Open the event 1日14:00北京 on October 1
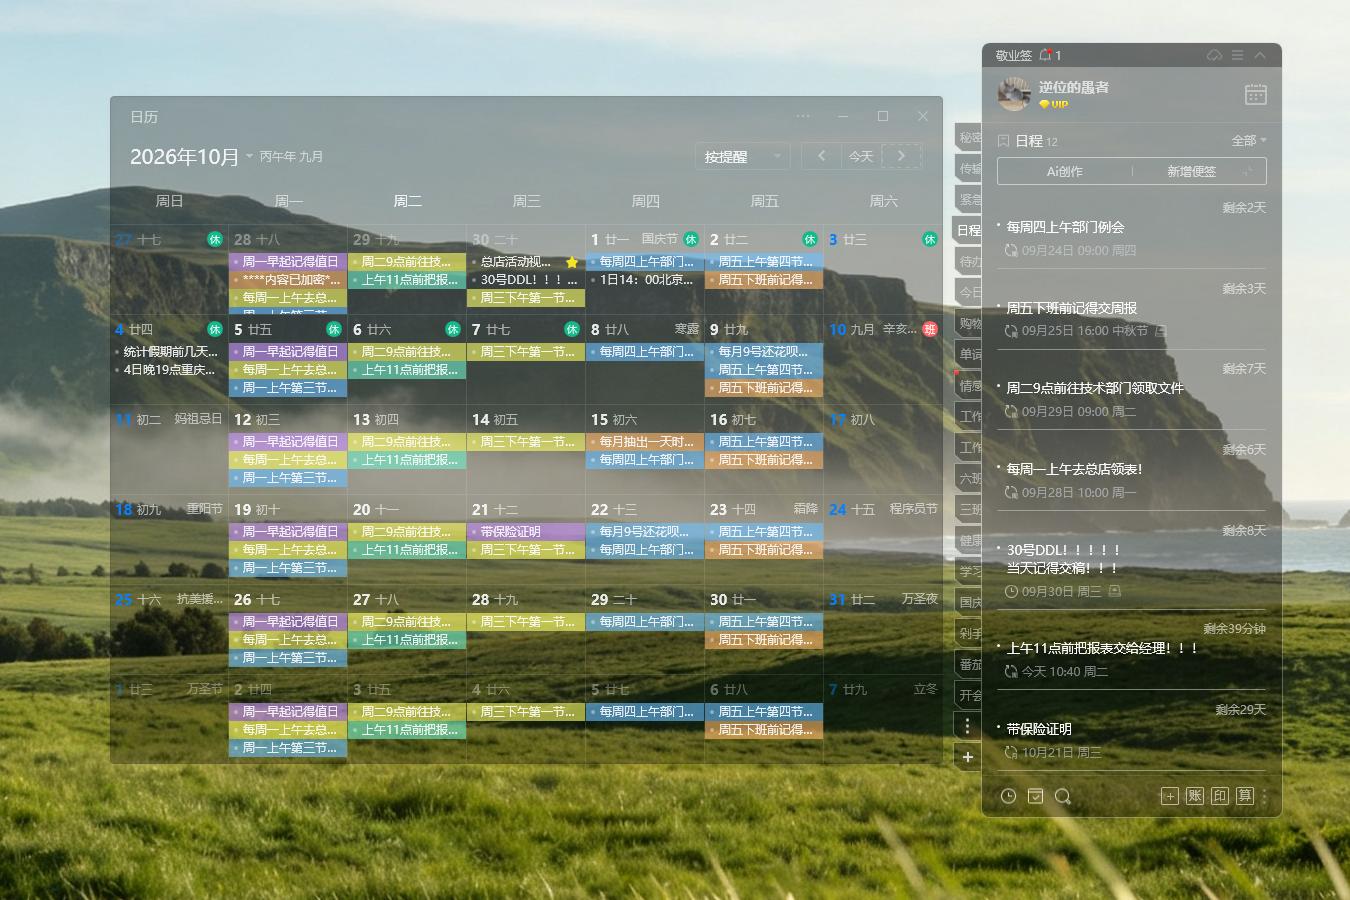This screenshot has height=900, width=1350. pyautogui.click(x=645, y=280)
